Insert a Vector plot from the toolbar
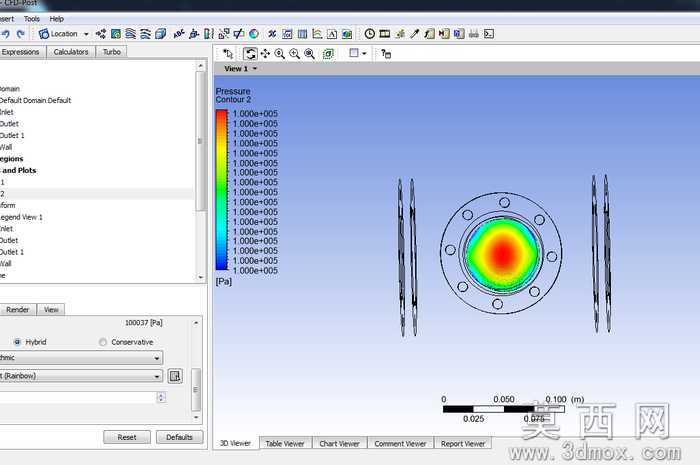Viewport: 700px width, 465px height. click(x=101, y=34)
